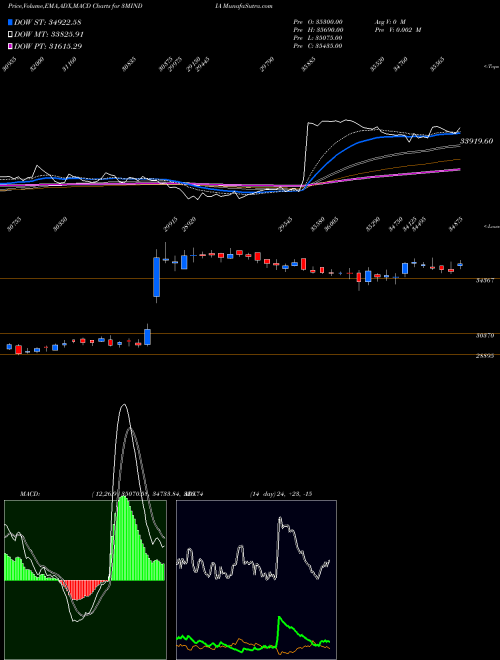This screenshot has width=500, height=660.
Task: Click the 33919.60 EMA price label
Action: (x=476, y=141)
